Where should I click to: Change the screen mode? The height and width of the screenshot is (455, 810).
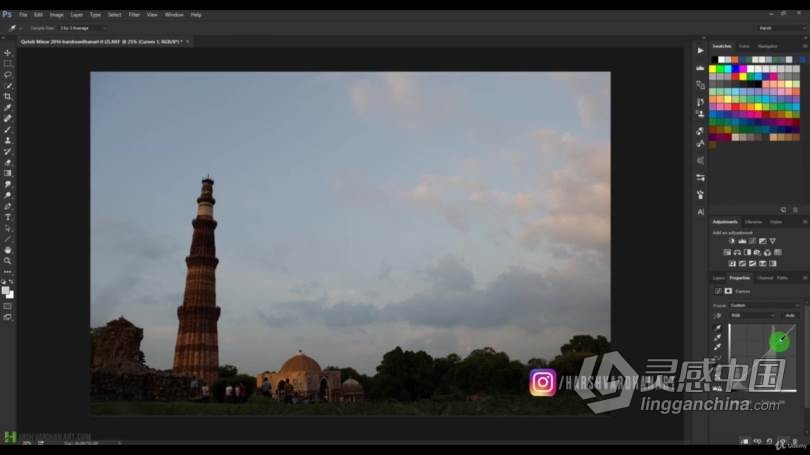tap(8, 317)
